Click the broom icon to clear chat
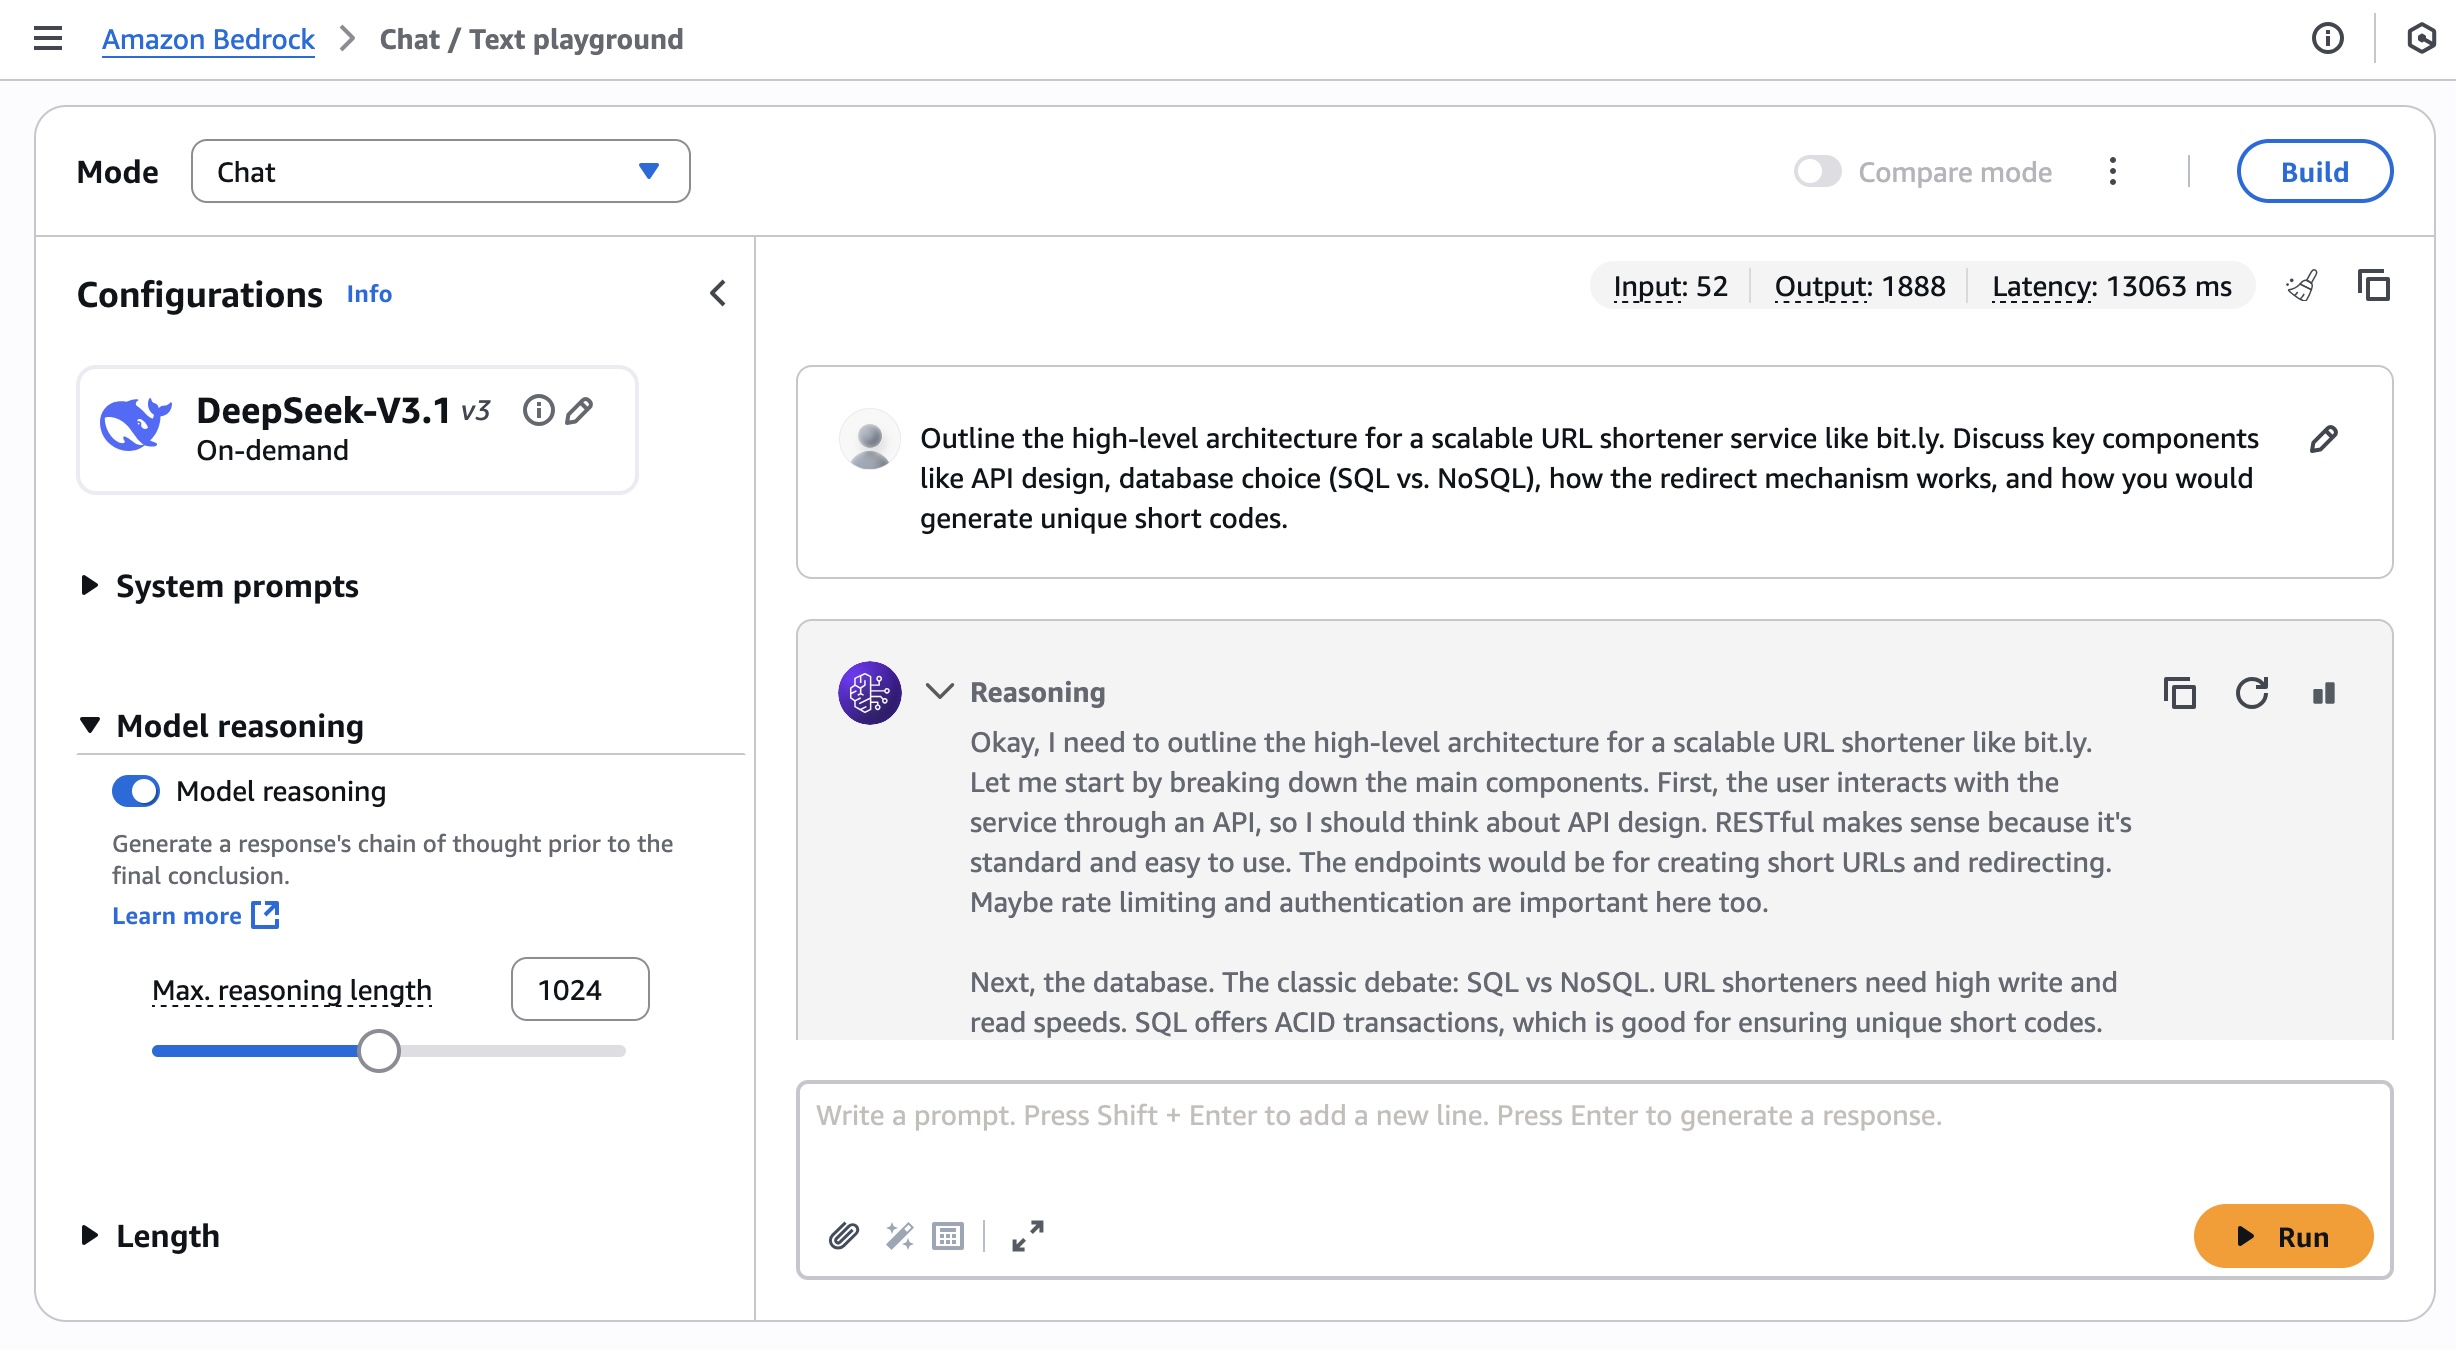Image resolution: width=2456 pixels, height=1350 pixels. [x=2301, y=287]
